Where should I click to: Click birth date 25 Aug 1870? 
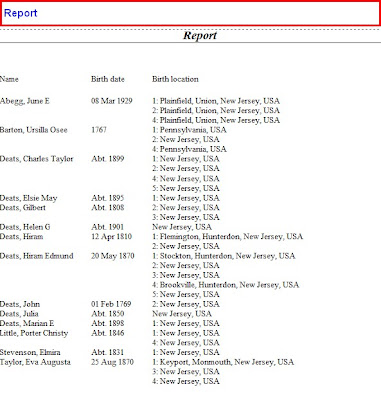[x=112, y=362]
